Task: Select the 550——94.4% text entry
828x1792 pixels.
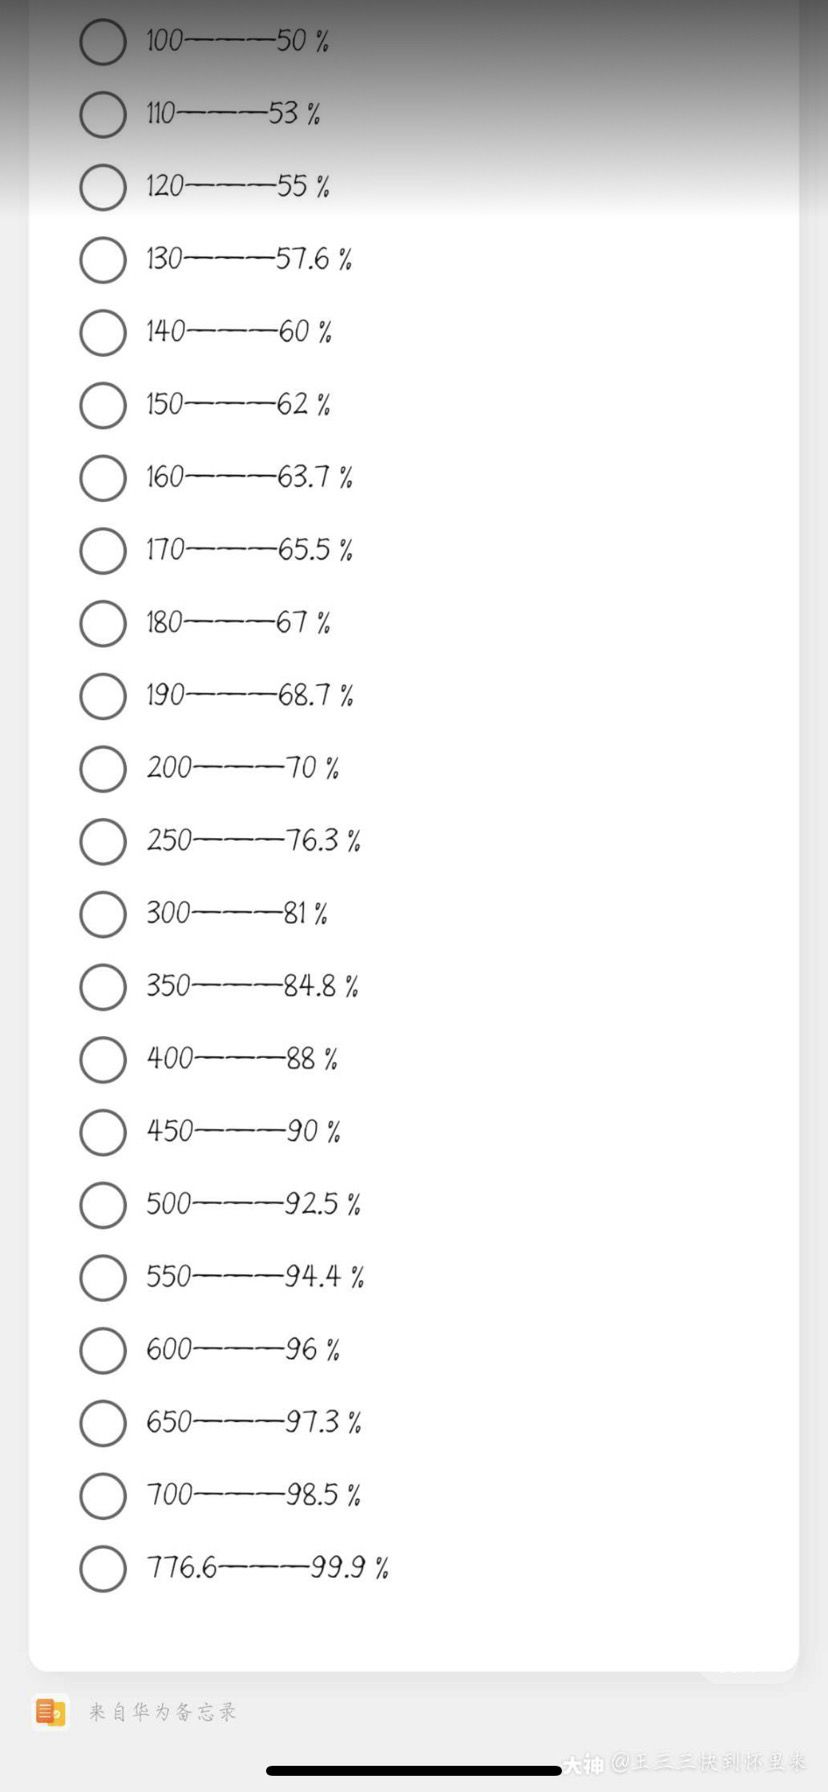Action: [x=255, y=1277]
